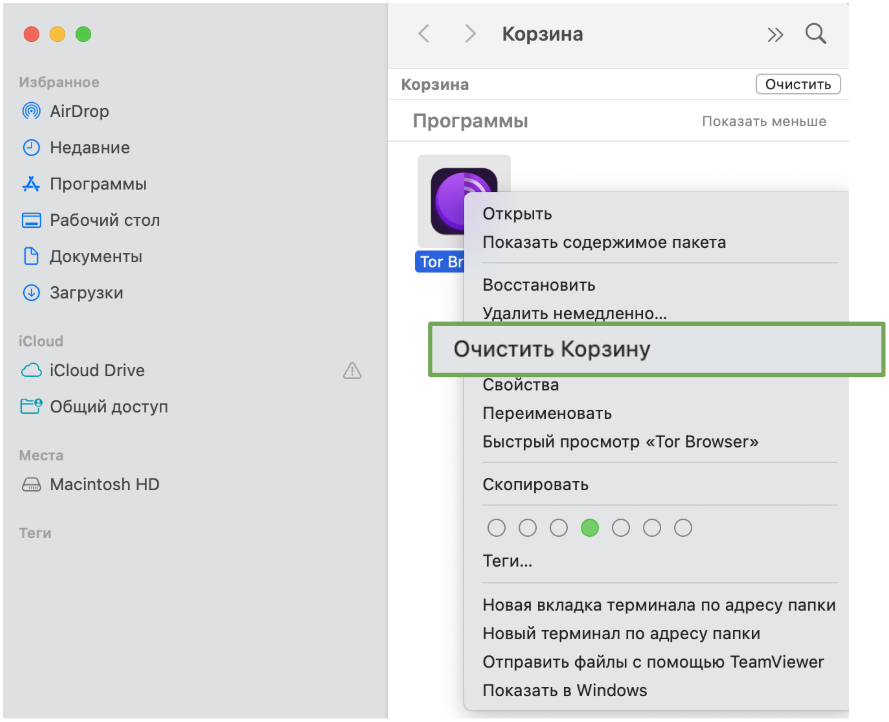Image resolution: width=889 pixels, height=722 pixels.
Task: Select the first empty tag circle
Action: point(497,527)
